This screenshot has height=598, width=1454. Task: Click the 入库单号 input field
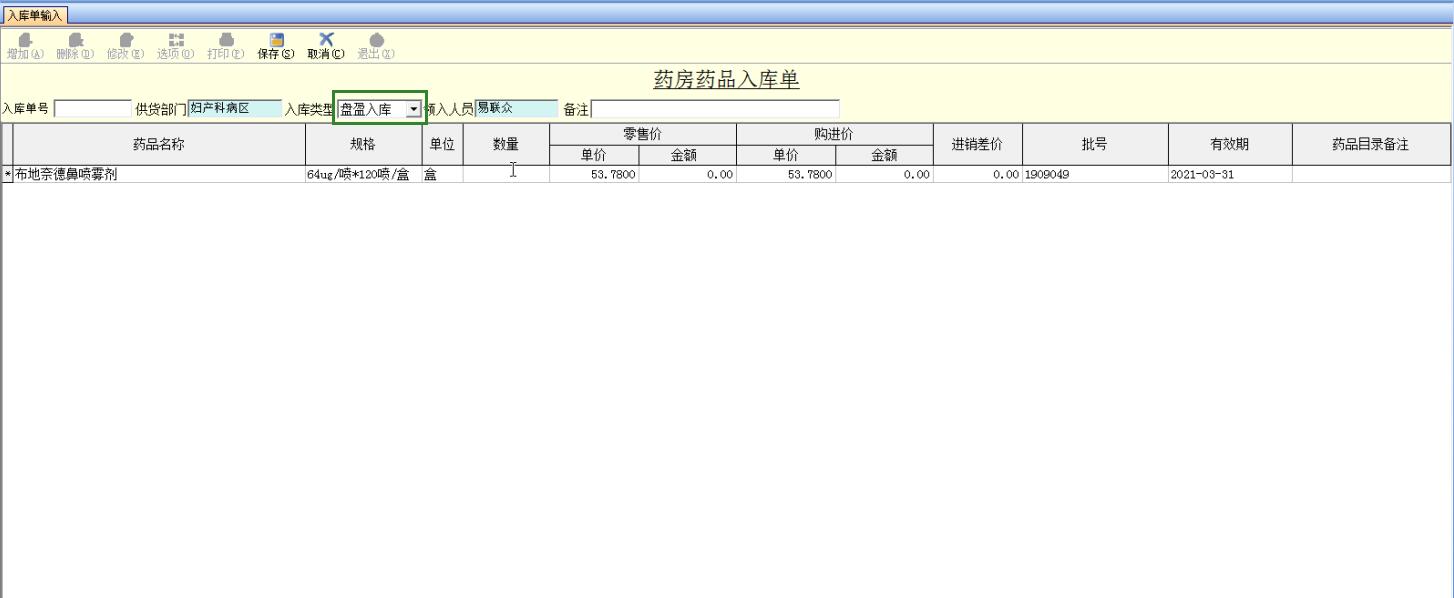[92, 109]
